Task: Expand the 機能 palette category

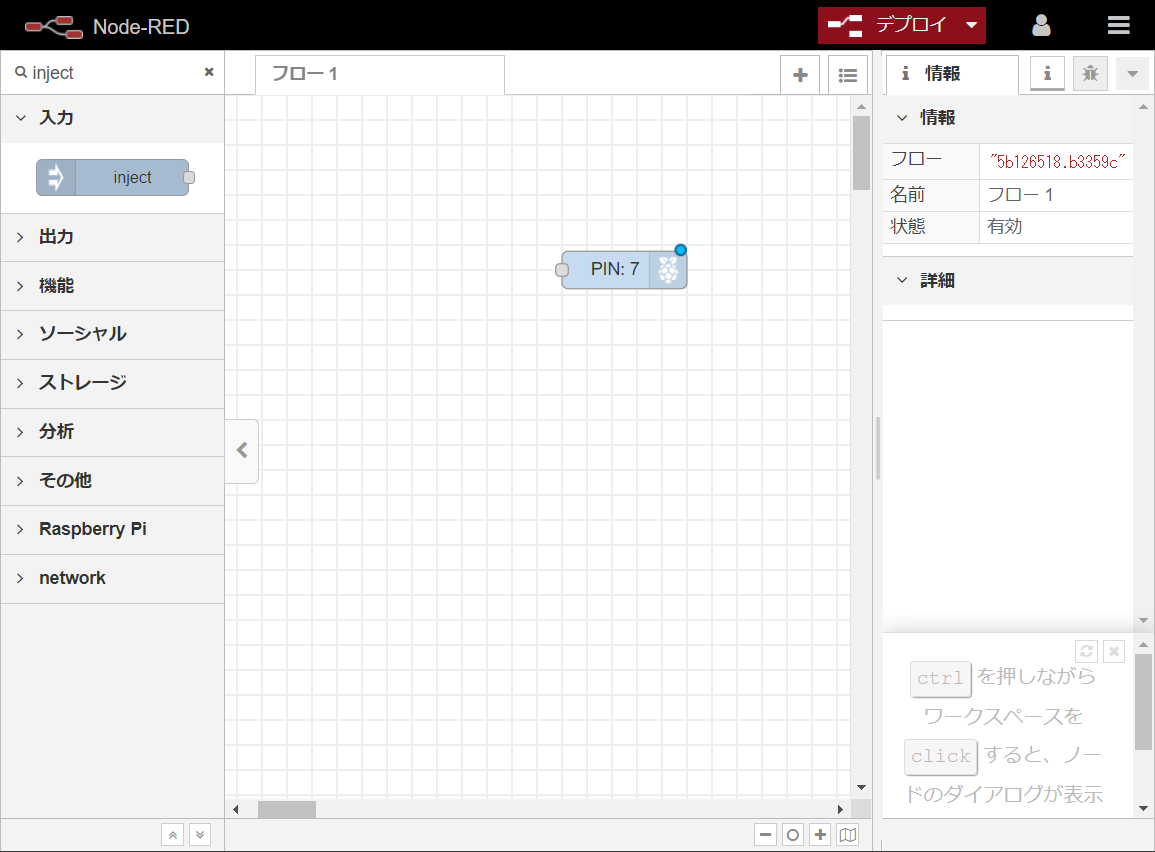Action: 113,286
